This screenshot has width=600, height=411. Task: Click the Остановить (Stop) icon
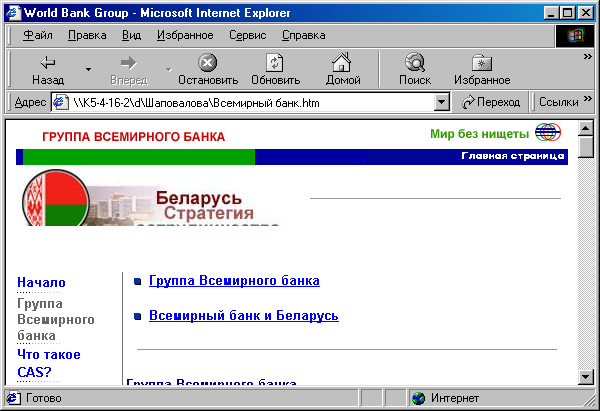pyautogui.click(x=208, y=62)
